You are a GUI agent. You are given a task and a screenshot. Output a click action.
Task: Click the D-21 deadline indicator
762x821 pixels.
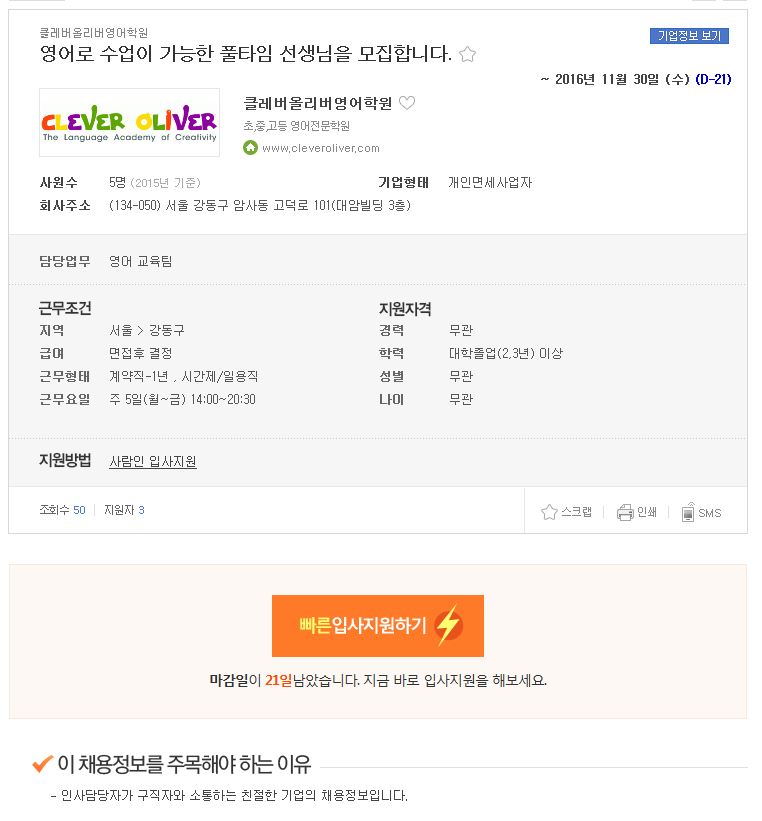pyautogui.click(x=713, y=79)
